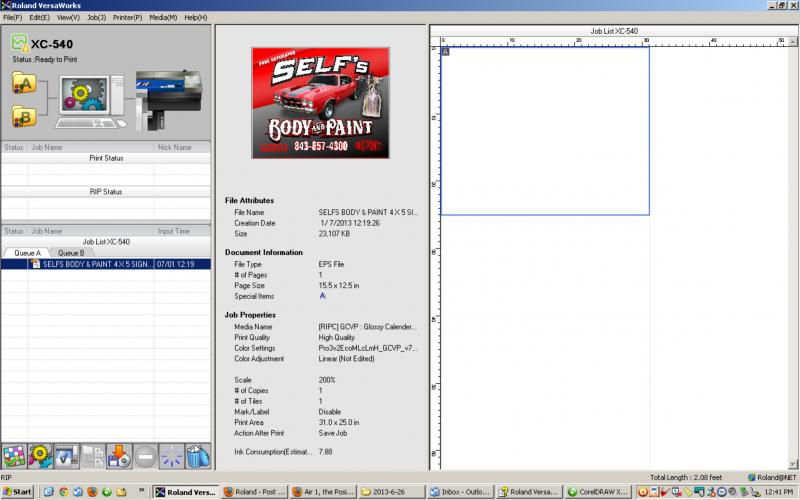Switch to the Queue B tab
Image resolution: width=800 pixels, height=500 pixels.
pyautogui.click(x=71, y=253)
